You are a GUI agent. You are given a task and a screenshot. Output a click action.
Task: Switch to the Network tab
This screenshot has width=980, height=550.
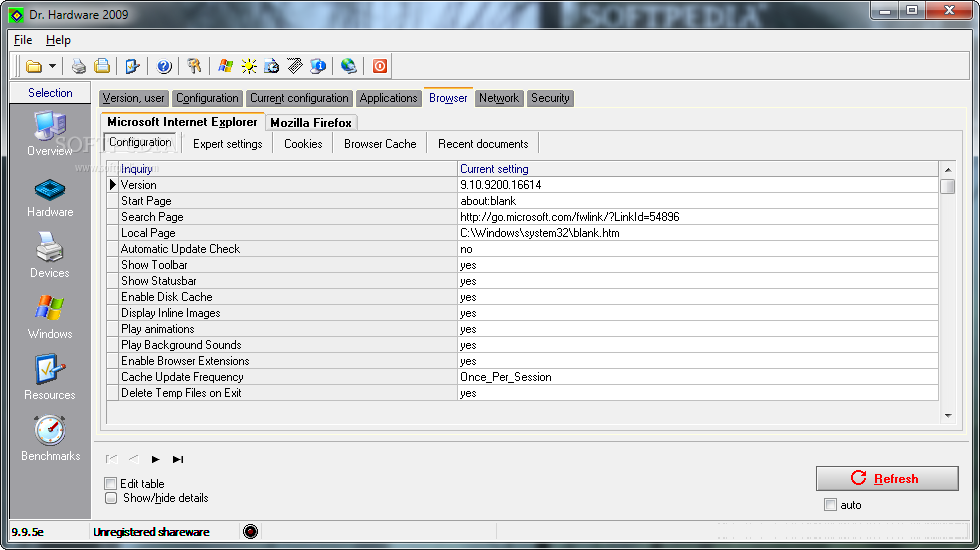(x=499, y=98)
